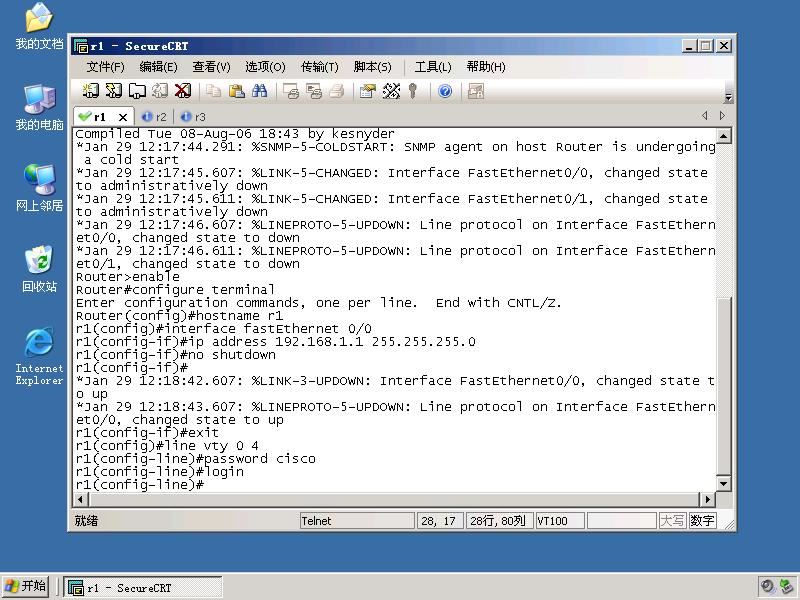Click the last grayed toolbar icon
800x600 pixels.
point(476,91)
